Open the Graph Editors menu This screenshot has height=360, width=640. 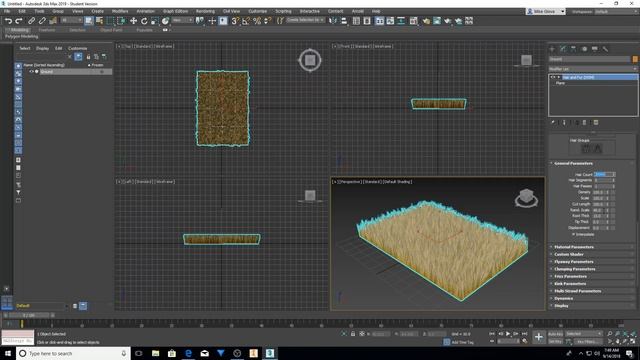pos(176,11)
